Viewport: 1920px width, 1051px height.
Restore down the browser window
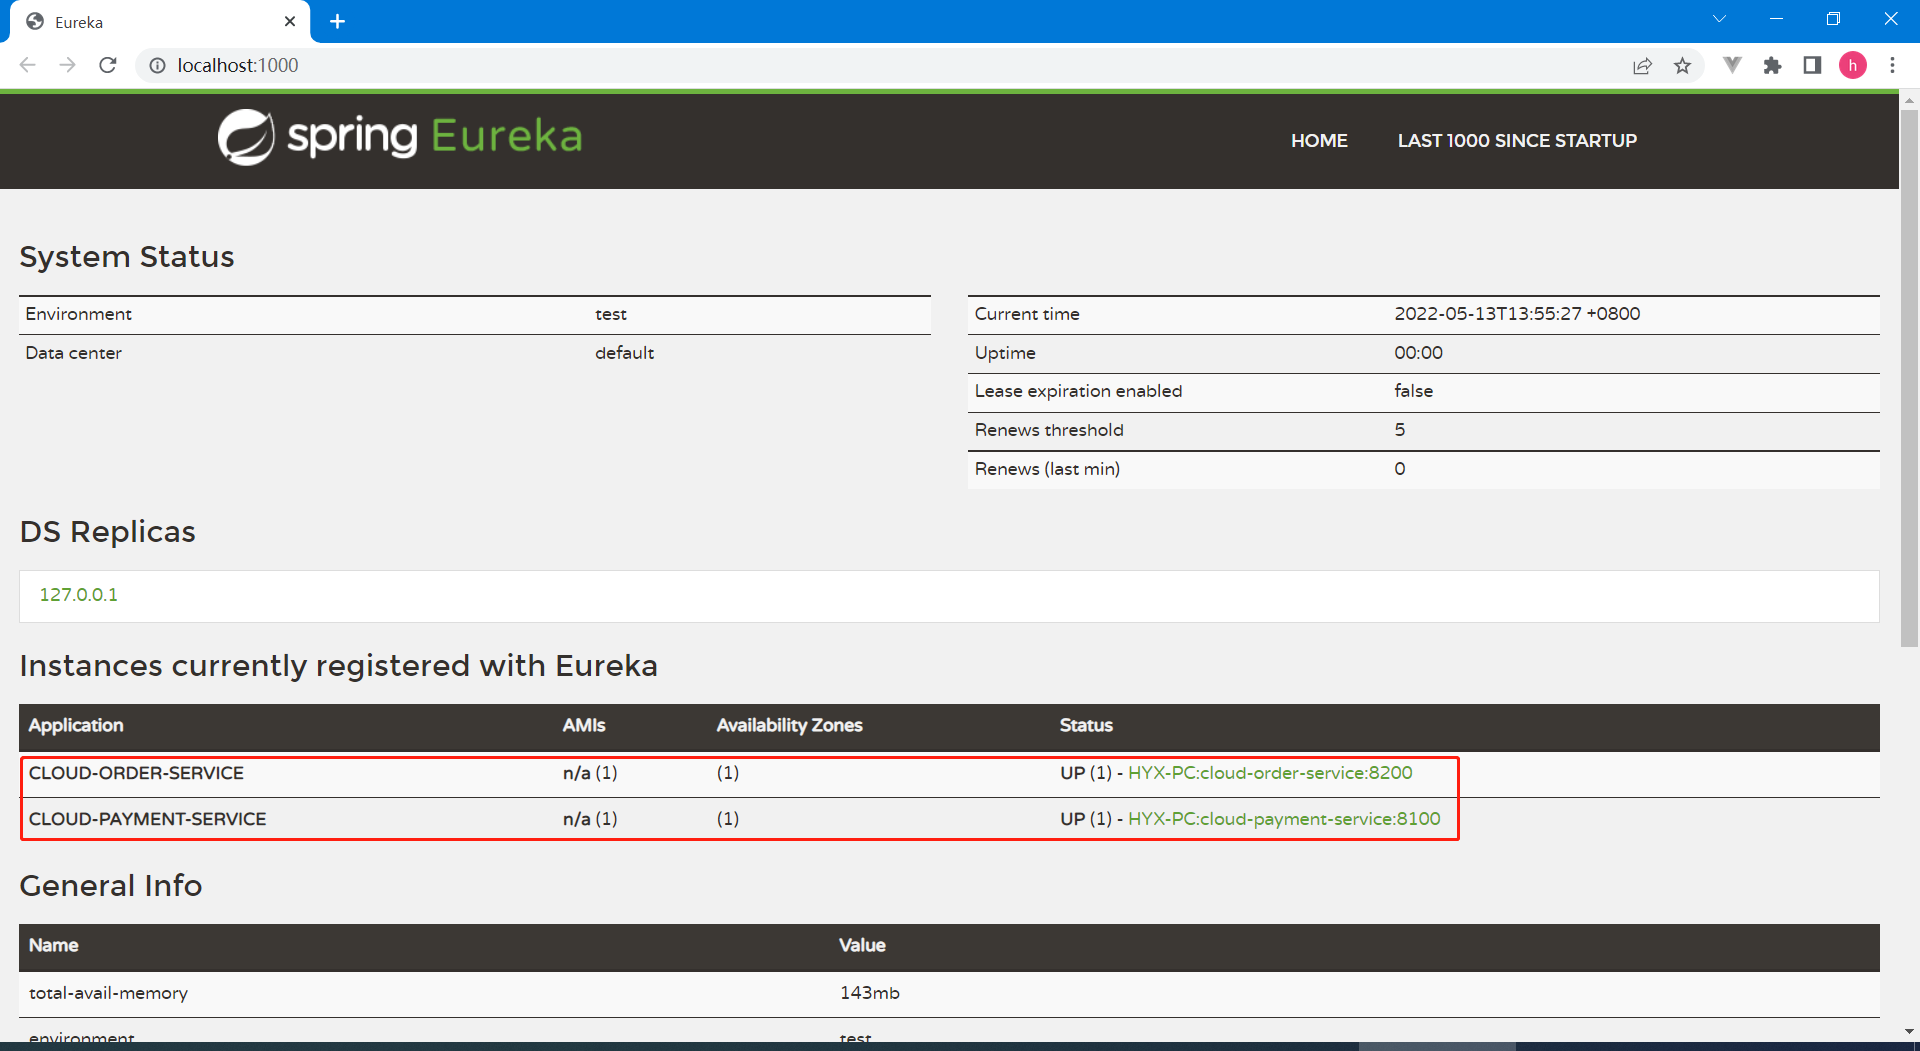tap(1833, 19)
